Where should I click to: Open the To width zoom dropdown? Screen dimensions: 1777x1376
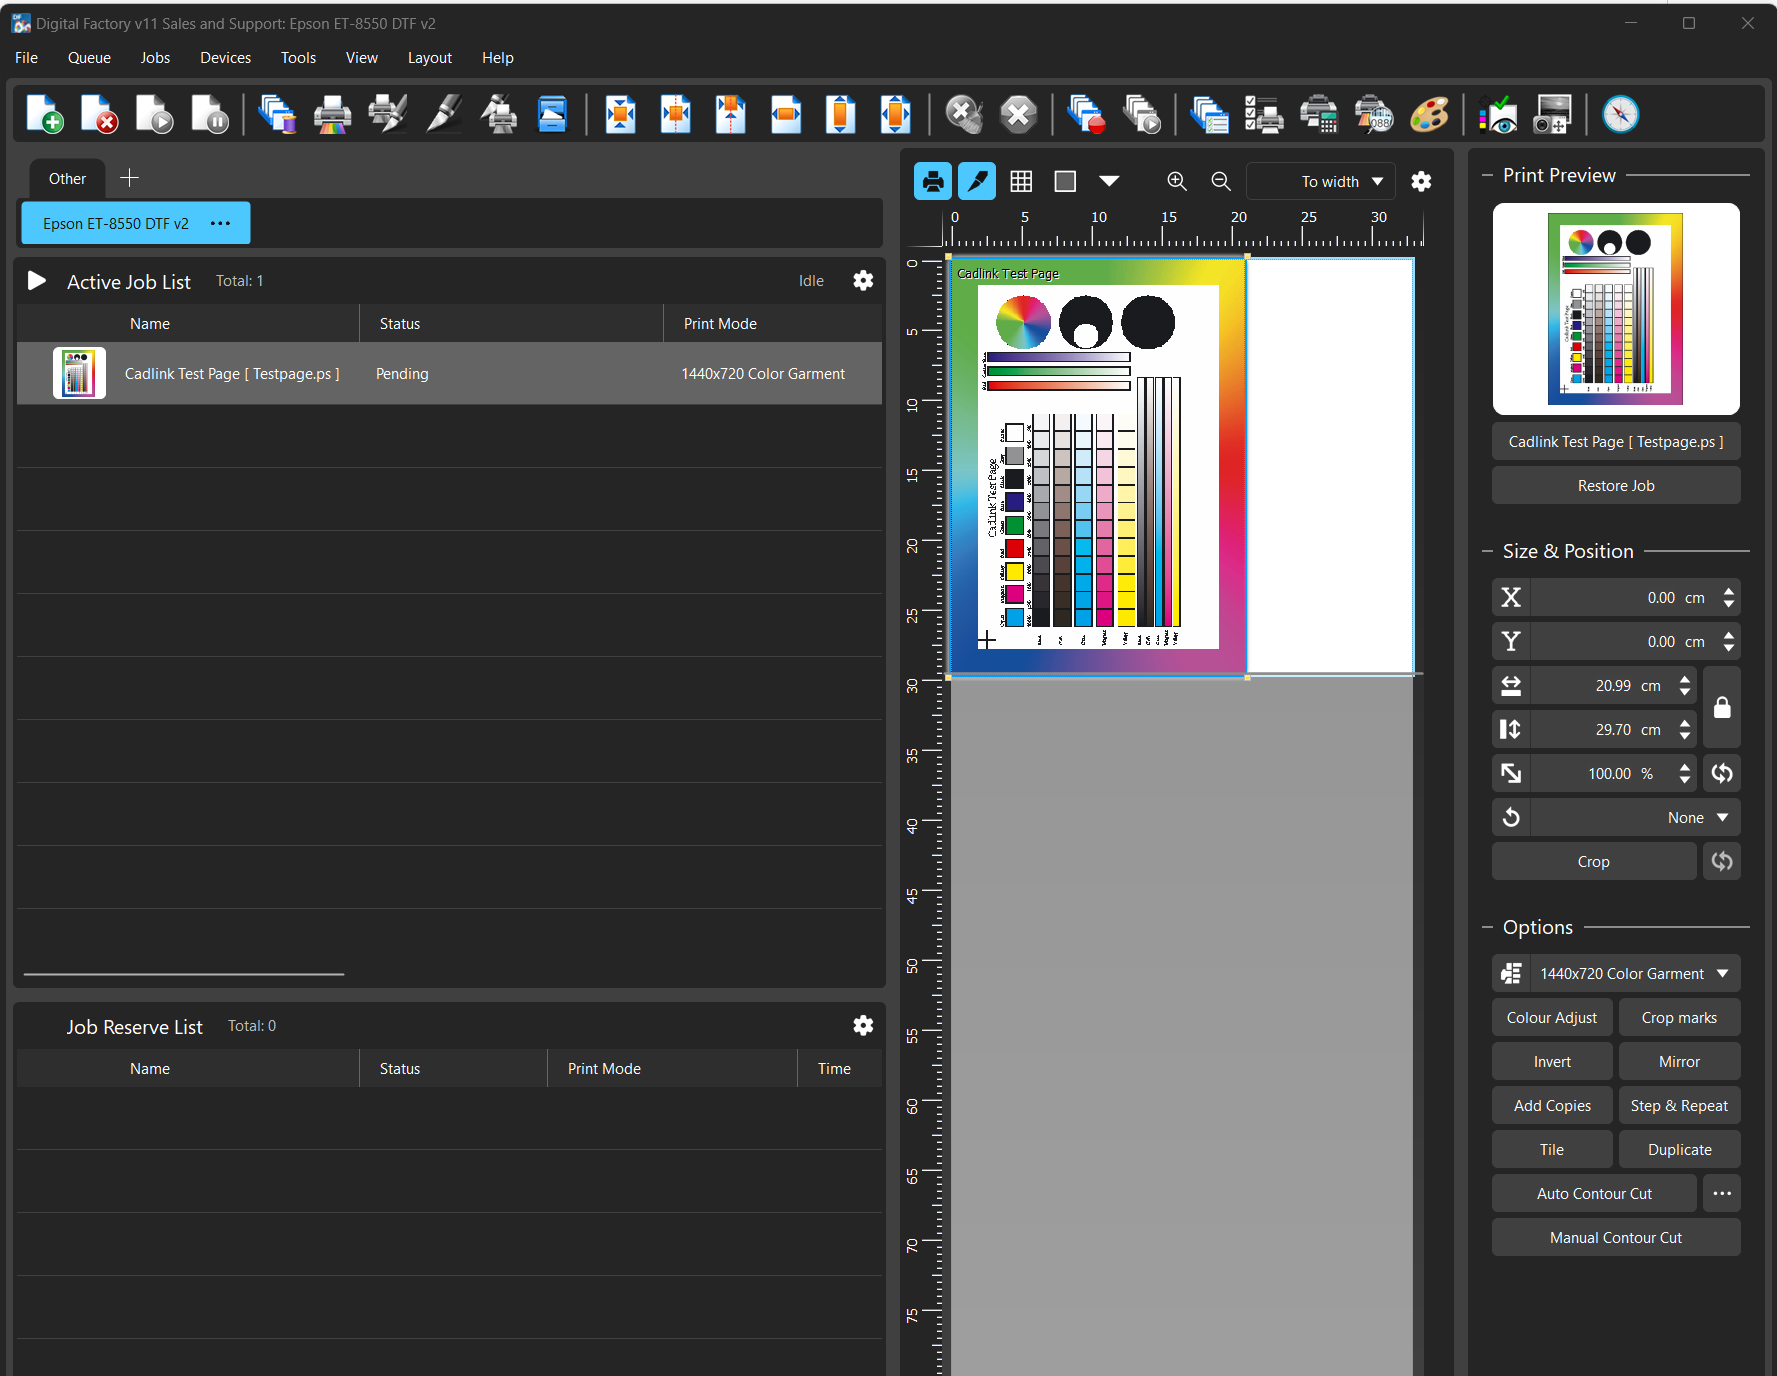(1320, 181)
